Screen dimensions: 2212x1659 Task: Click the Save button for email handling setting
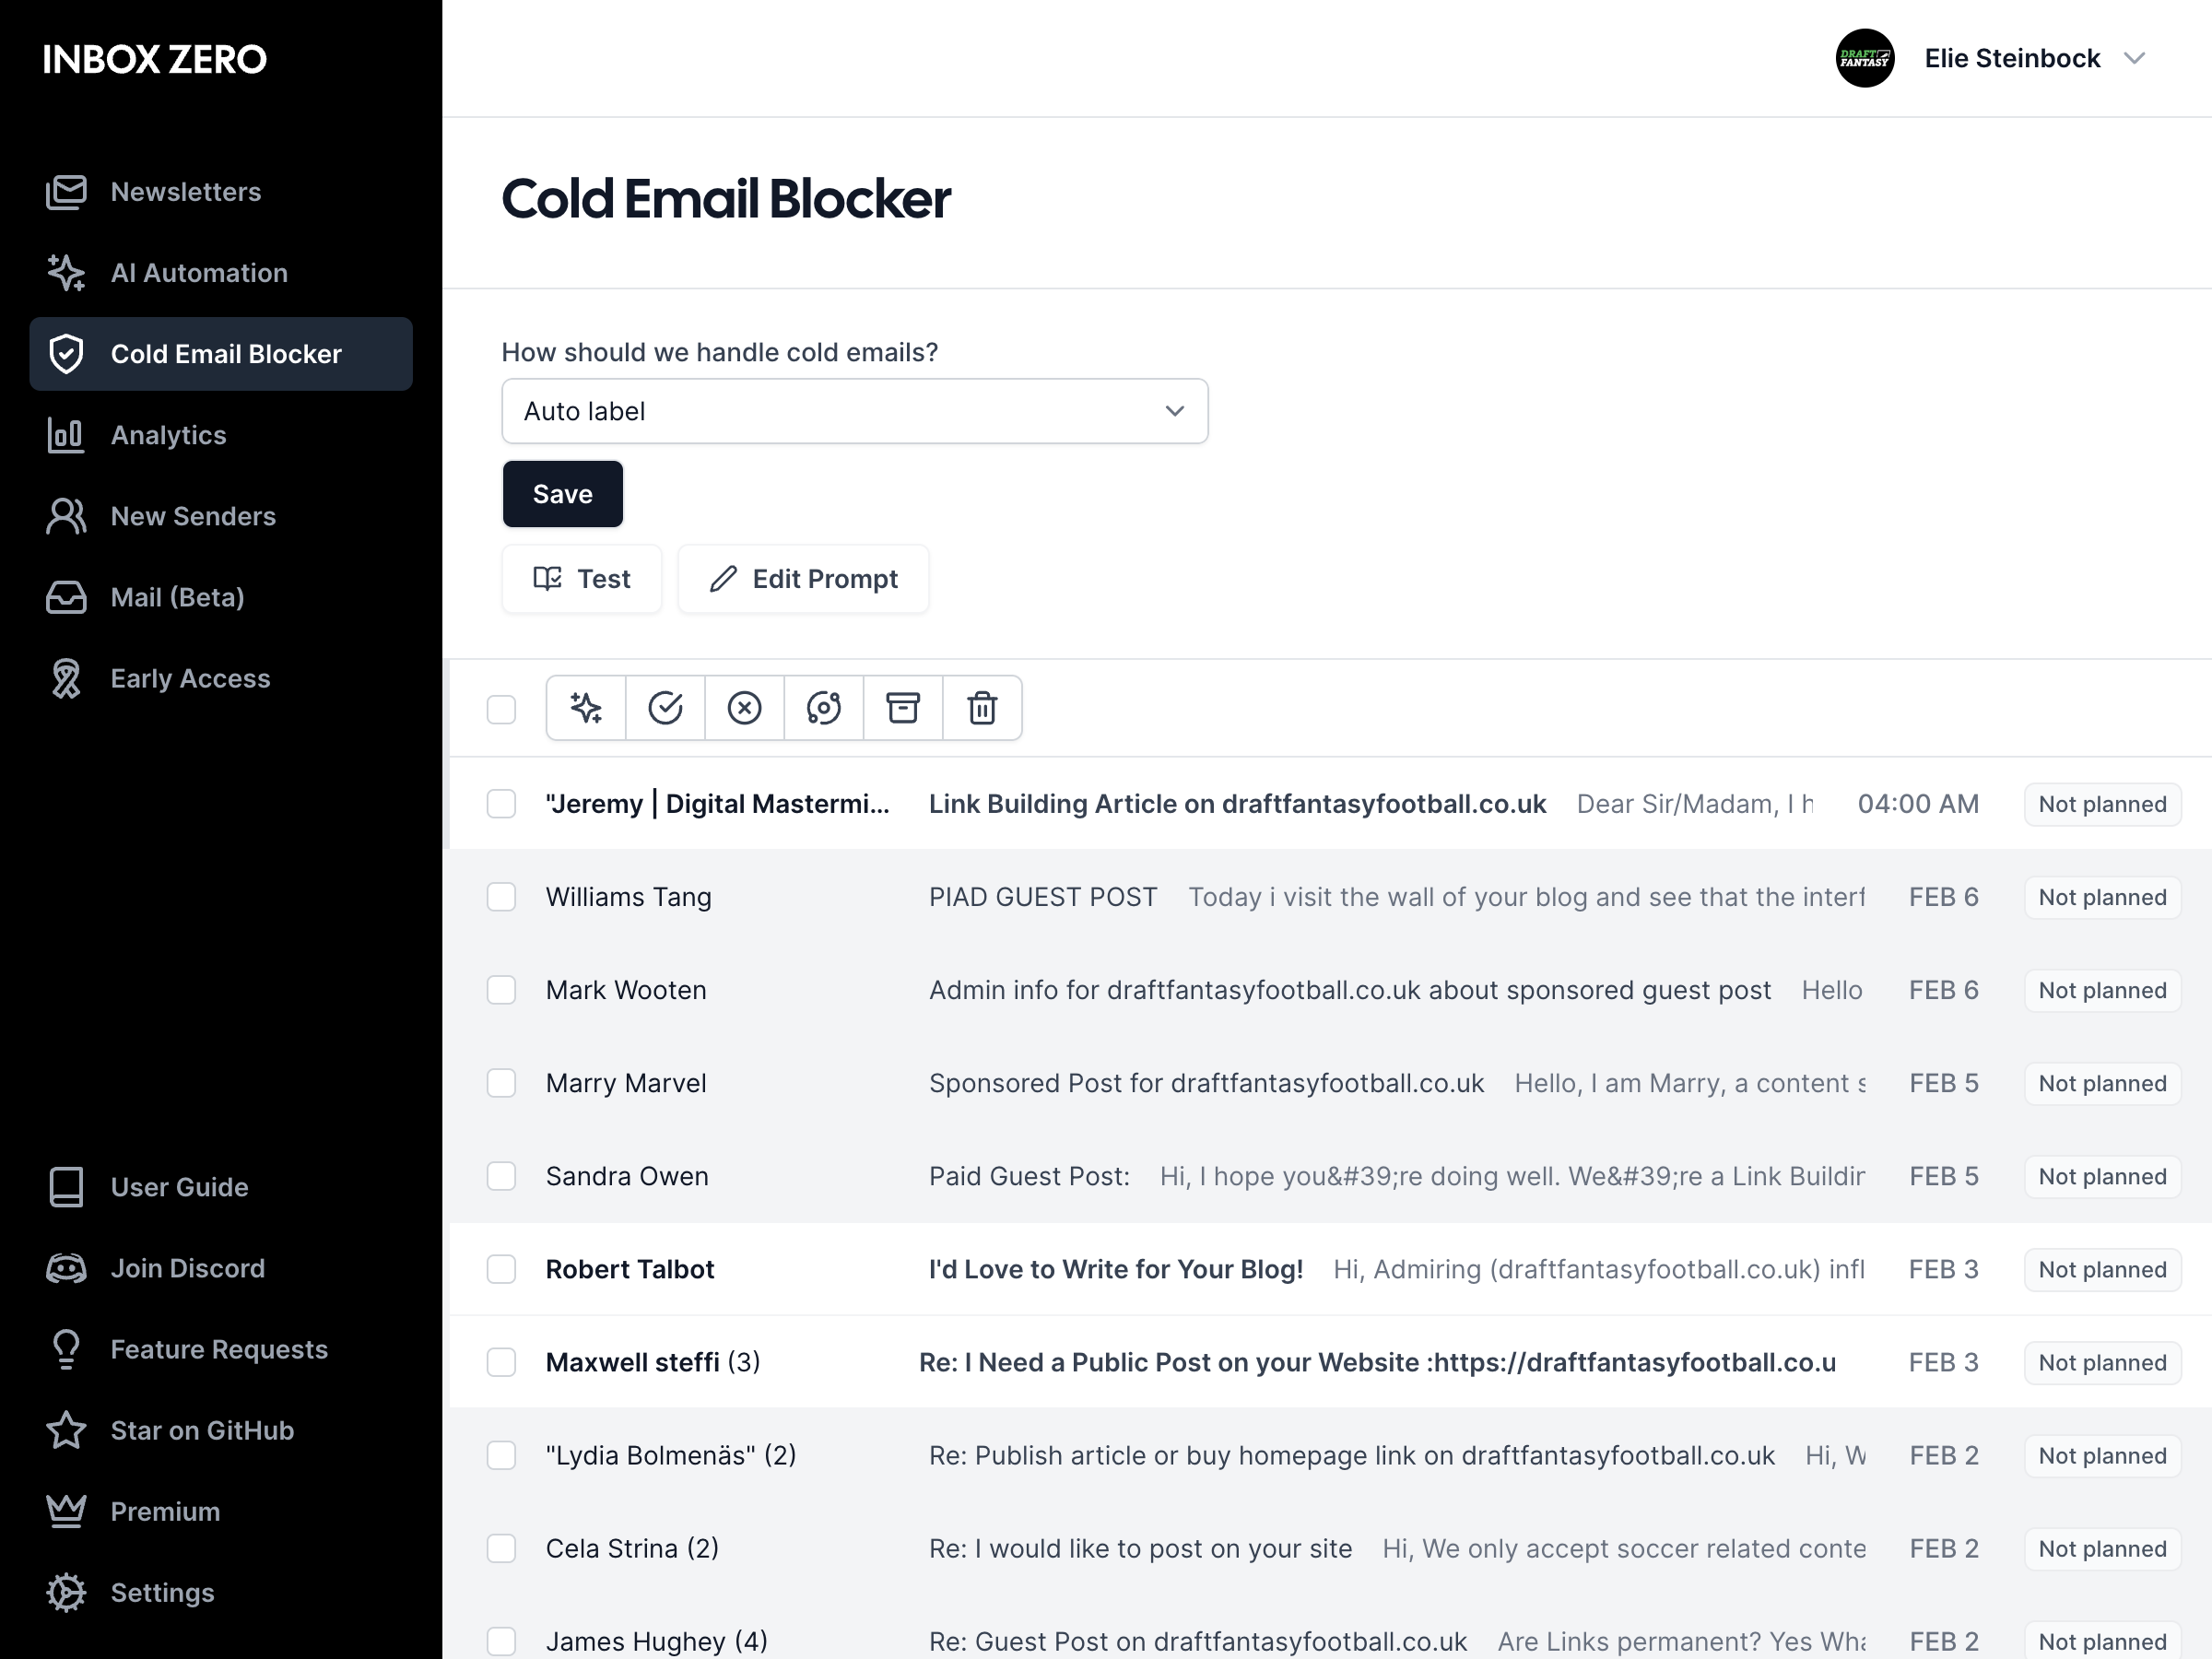point(562,493)
